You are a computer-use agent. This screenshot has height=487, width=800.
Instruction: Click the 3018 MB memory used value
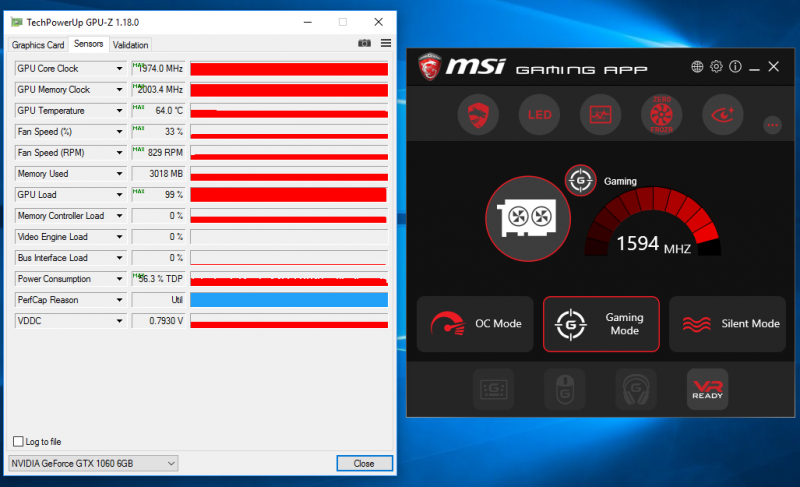tap(157, 173)
